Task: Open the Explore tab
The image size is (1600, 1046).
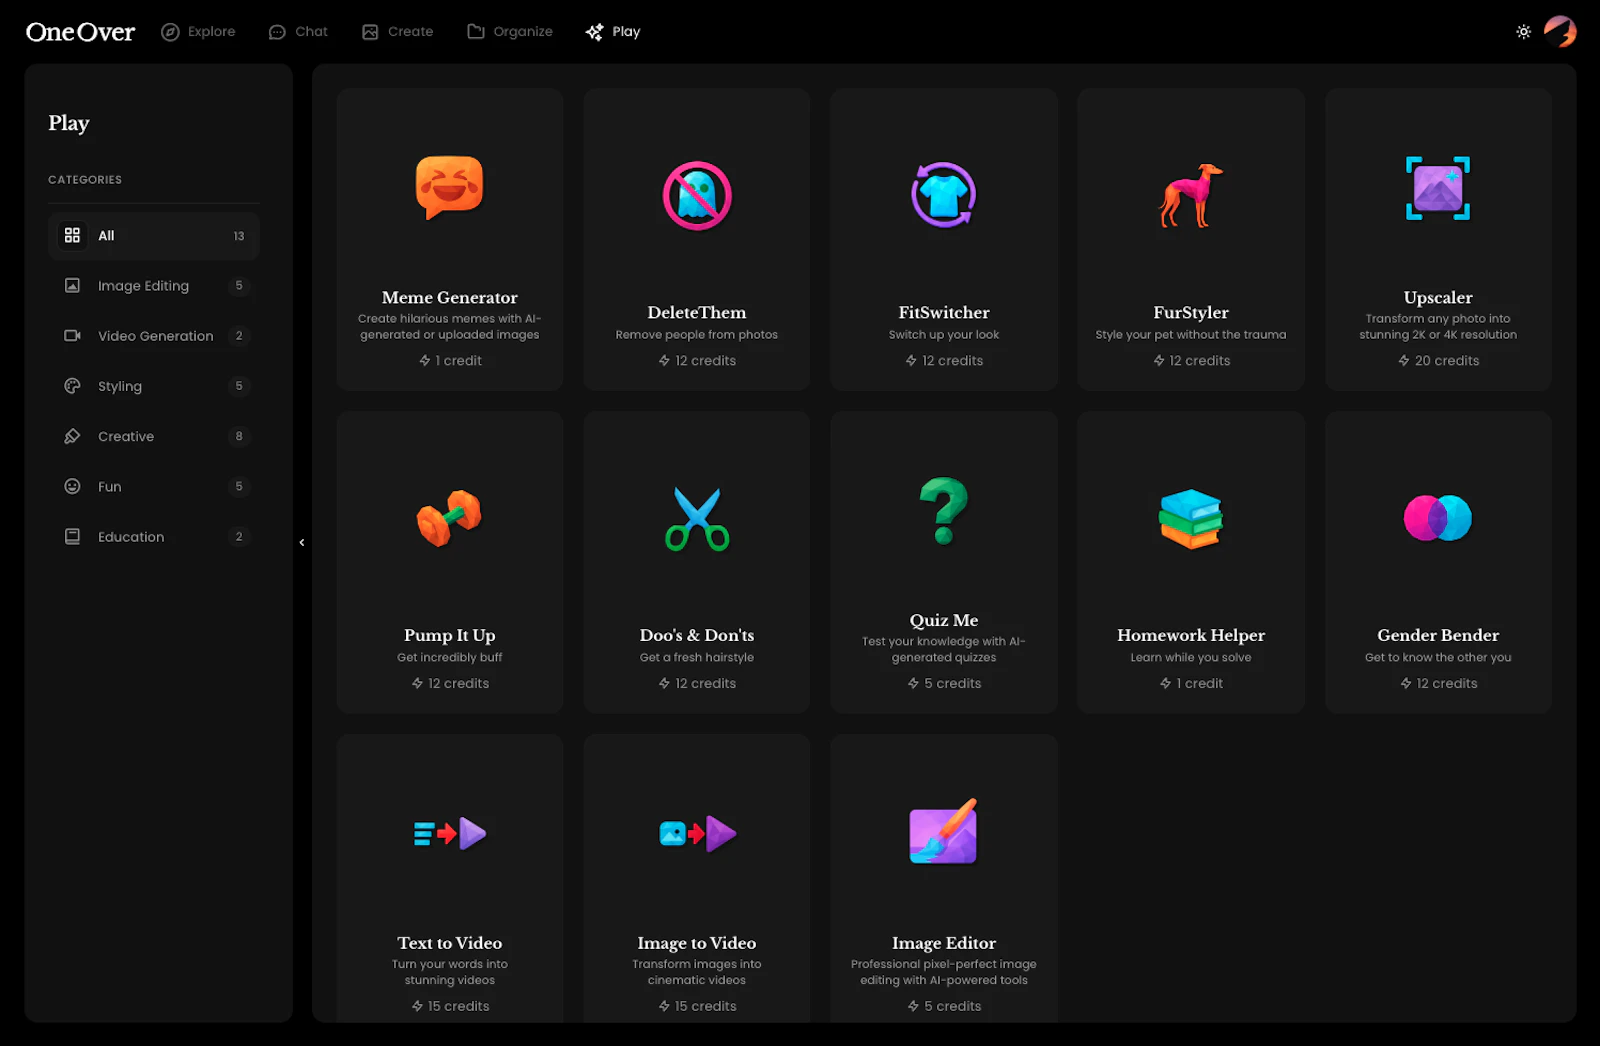Action: pyautogui.click(x=198, y=32)
